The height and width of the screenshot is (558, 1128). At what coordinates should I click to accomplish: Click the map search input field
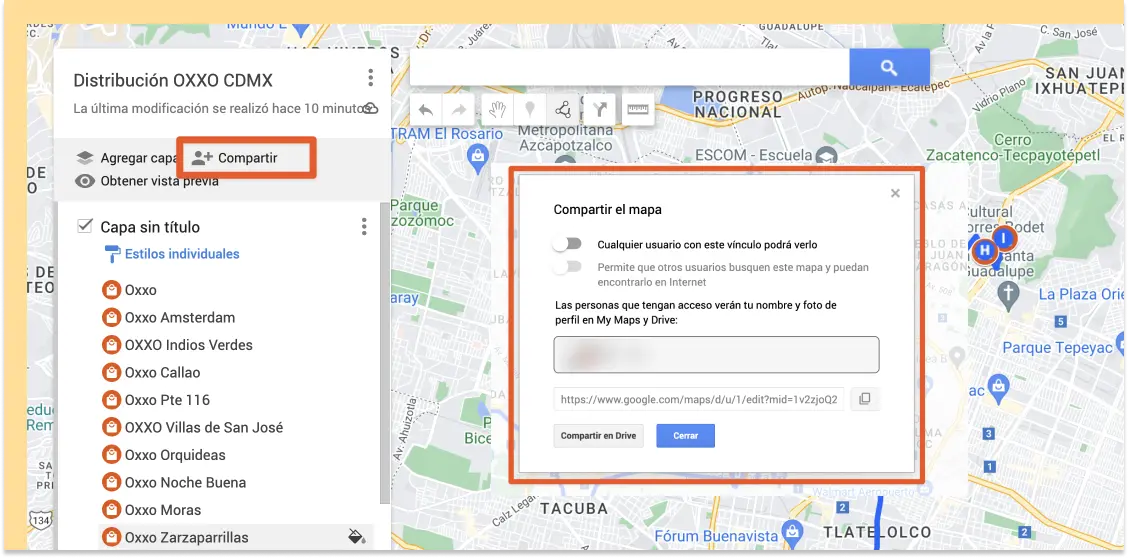tap(629, 68)
